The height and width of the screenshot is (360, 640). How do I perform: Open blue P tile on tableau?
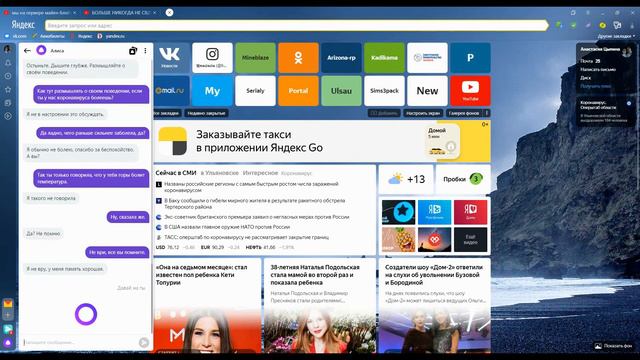(470, 58)
